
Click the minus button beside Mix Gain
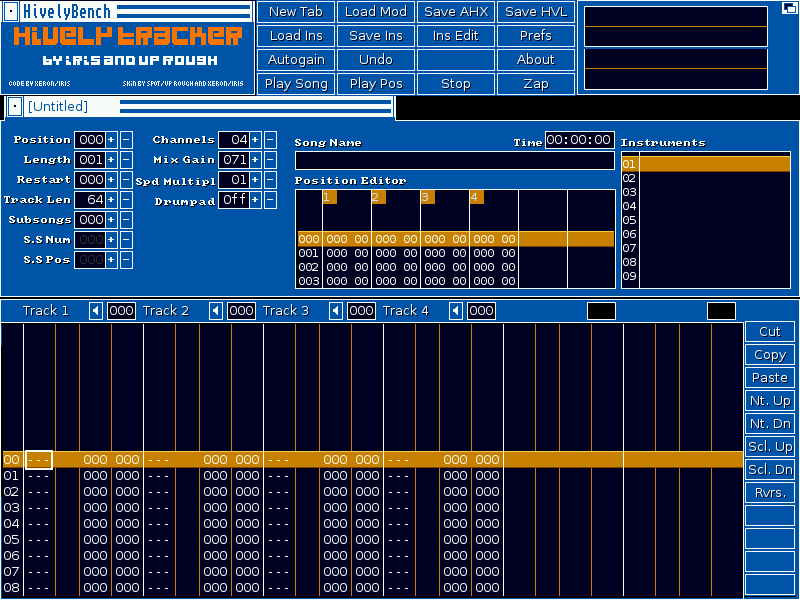tap(270, 160)
